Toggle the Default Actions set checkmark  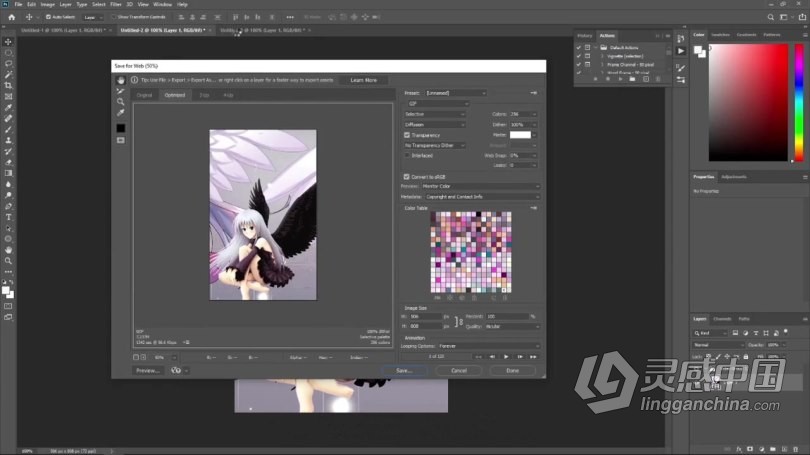579,48
